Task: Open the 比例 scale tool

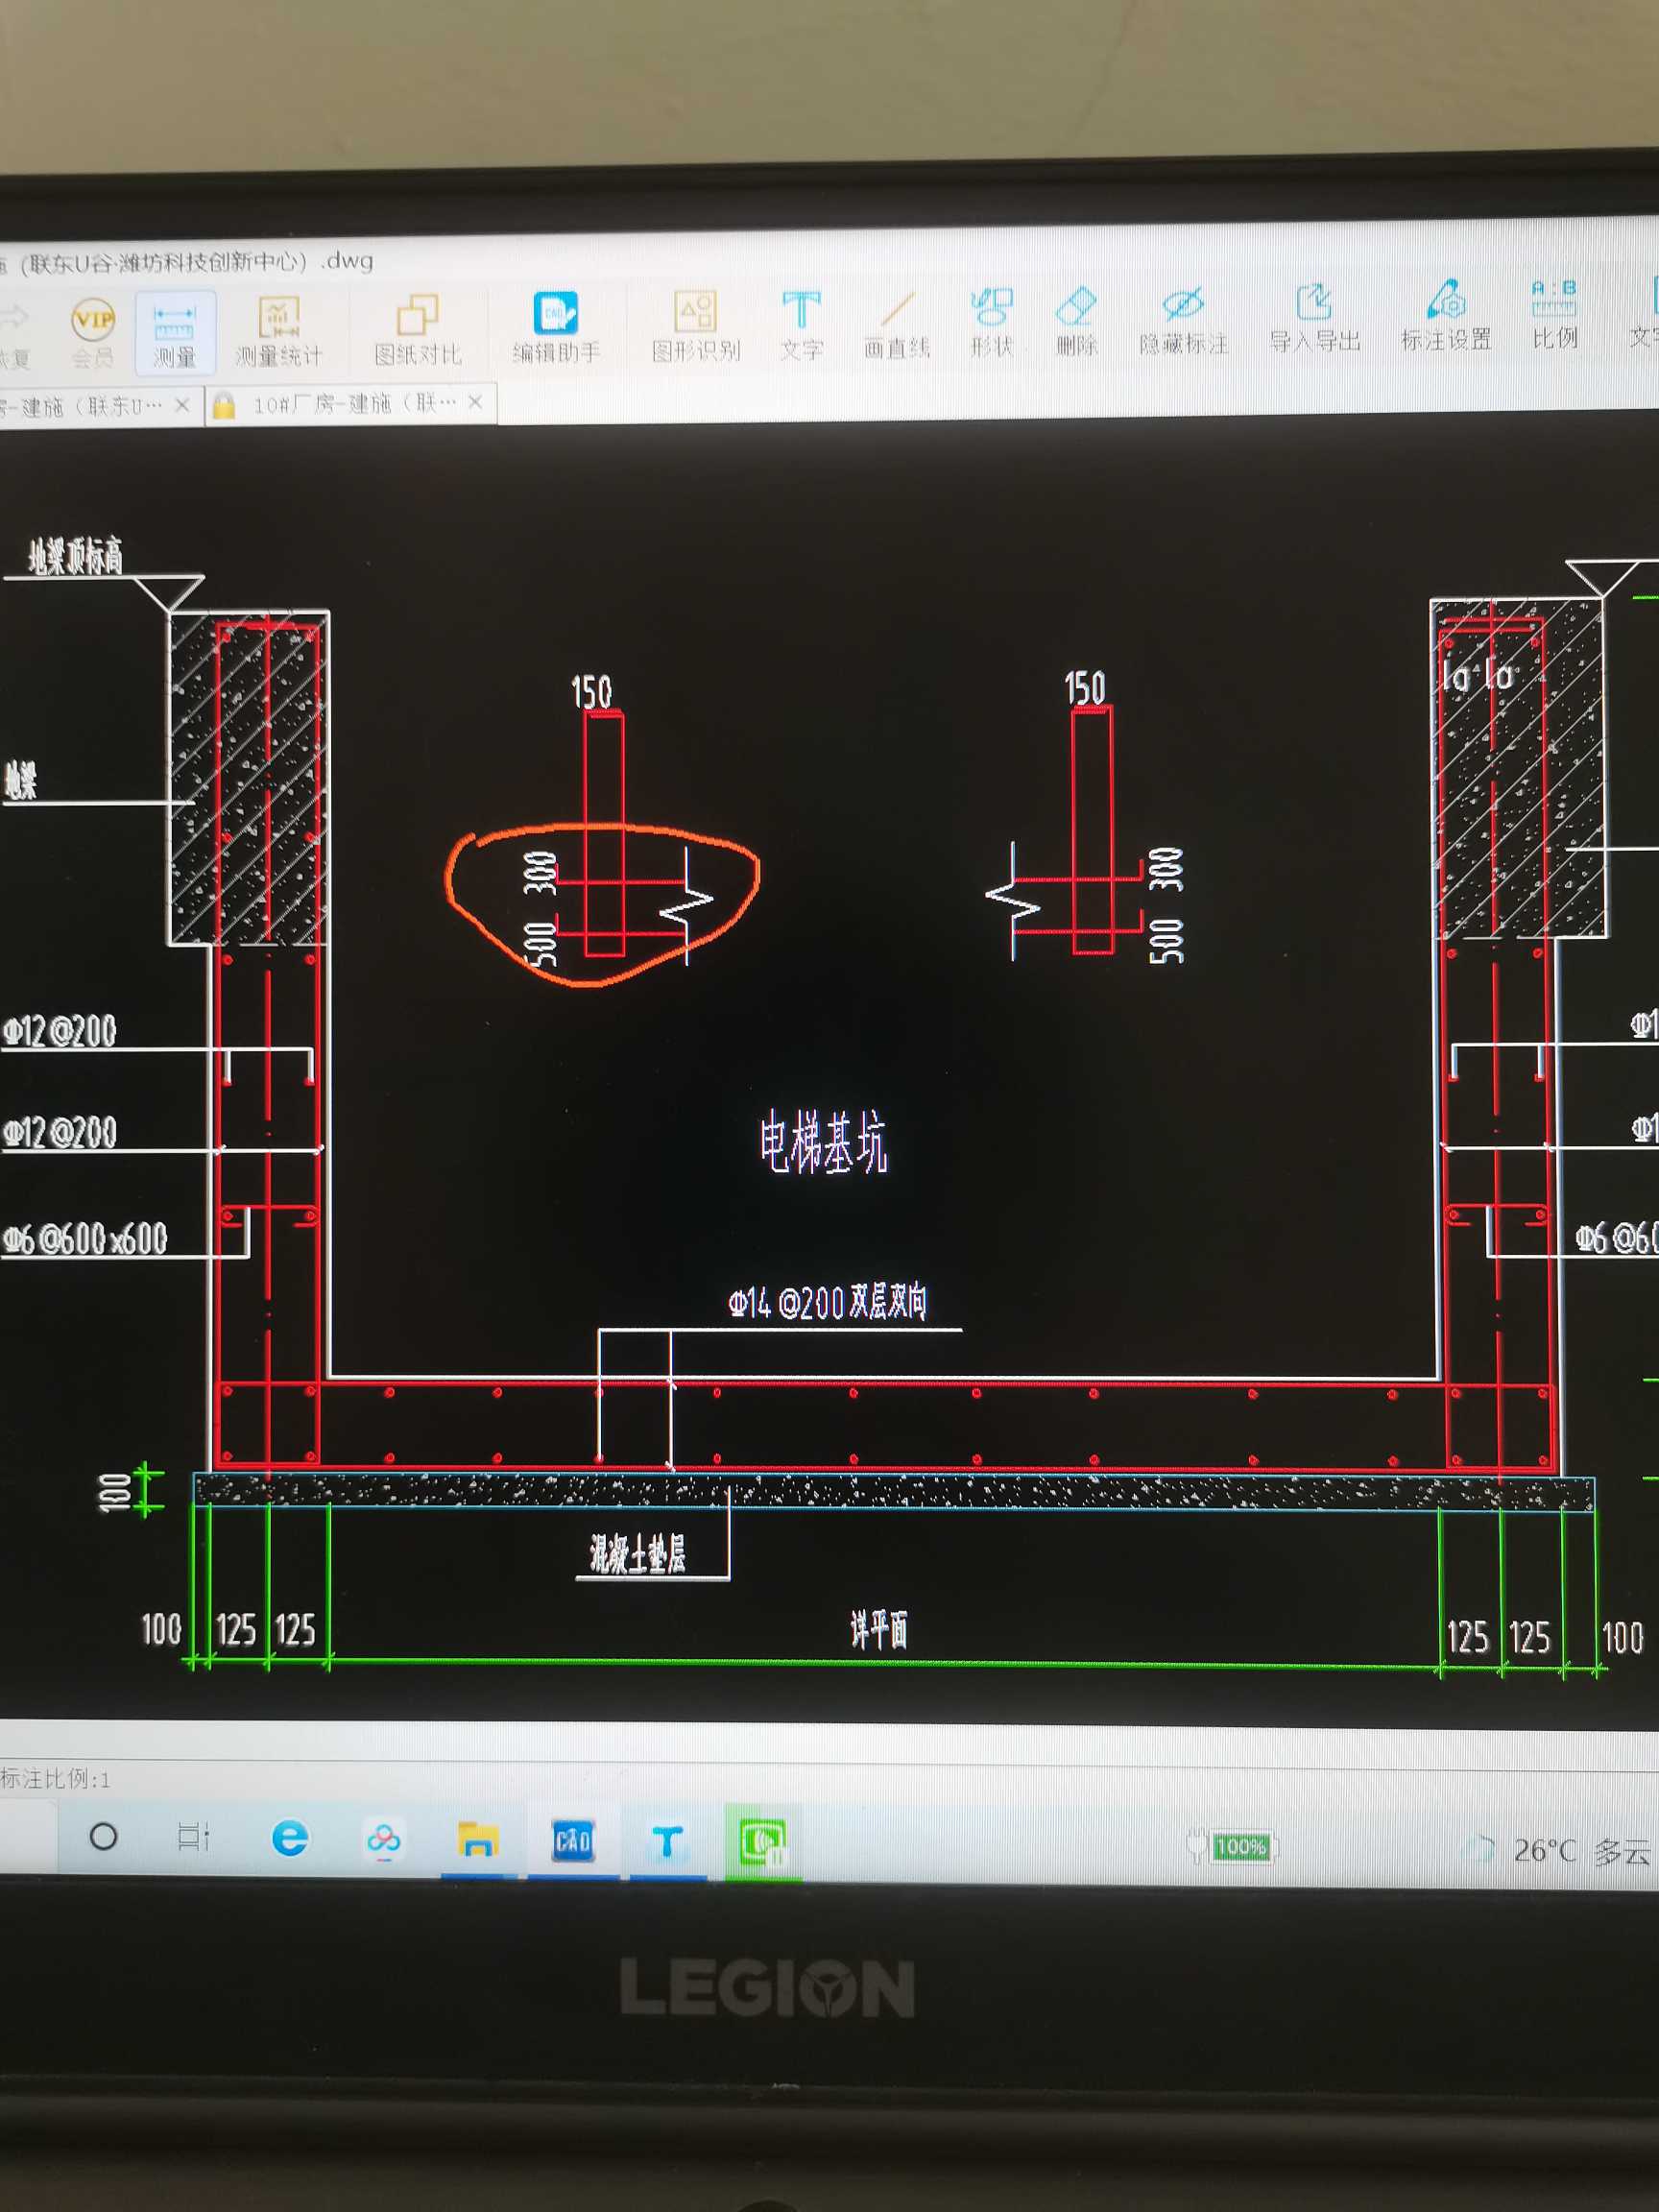Action: (1555, 314)
